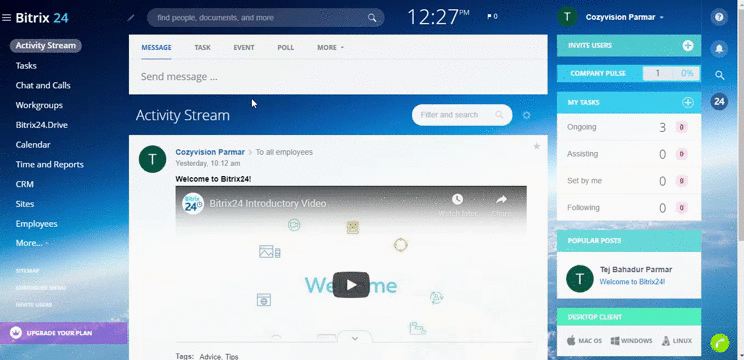Add a new task with My Tasks plus
The width and height of the screenshot is (744, 360).
pyautogui.click(x=688, y=102)
